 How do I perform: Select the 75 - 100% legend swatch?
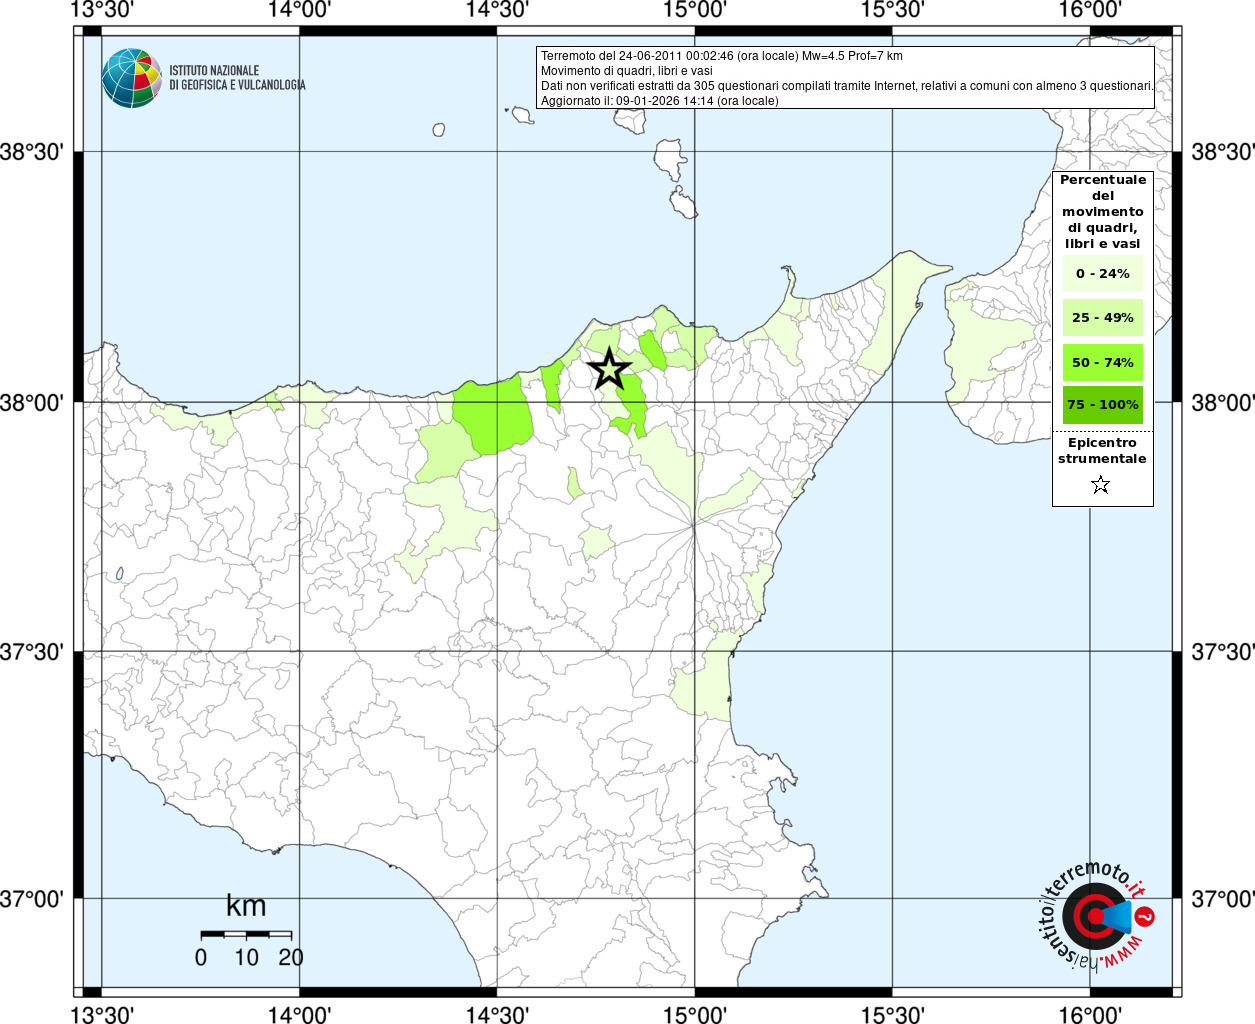(1102, 405)
